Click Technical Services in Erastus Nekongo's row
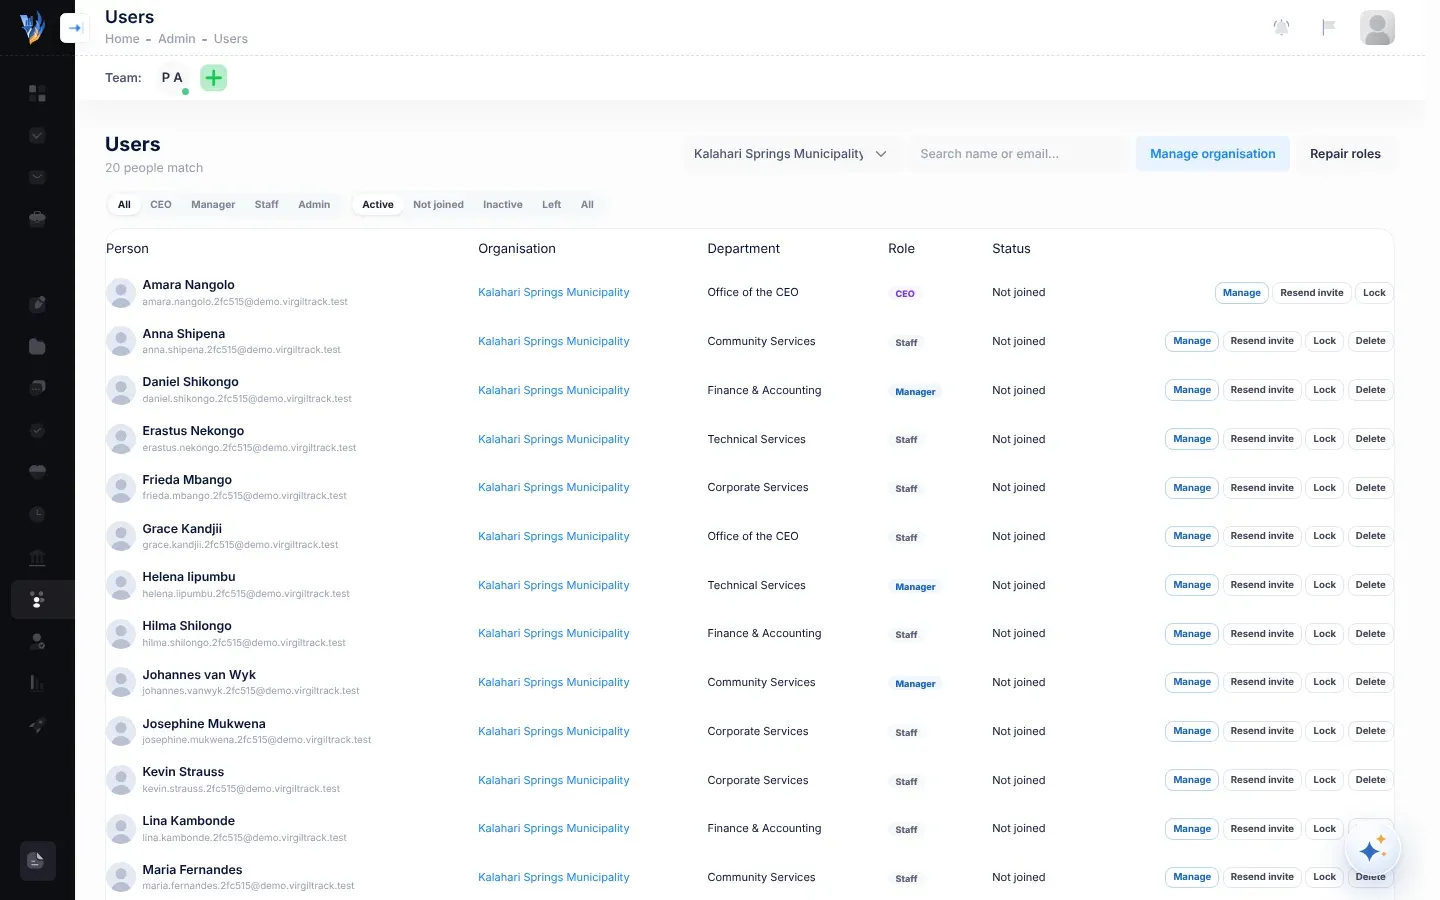 tap(756, 439)
